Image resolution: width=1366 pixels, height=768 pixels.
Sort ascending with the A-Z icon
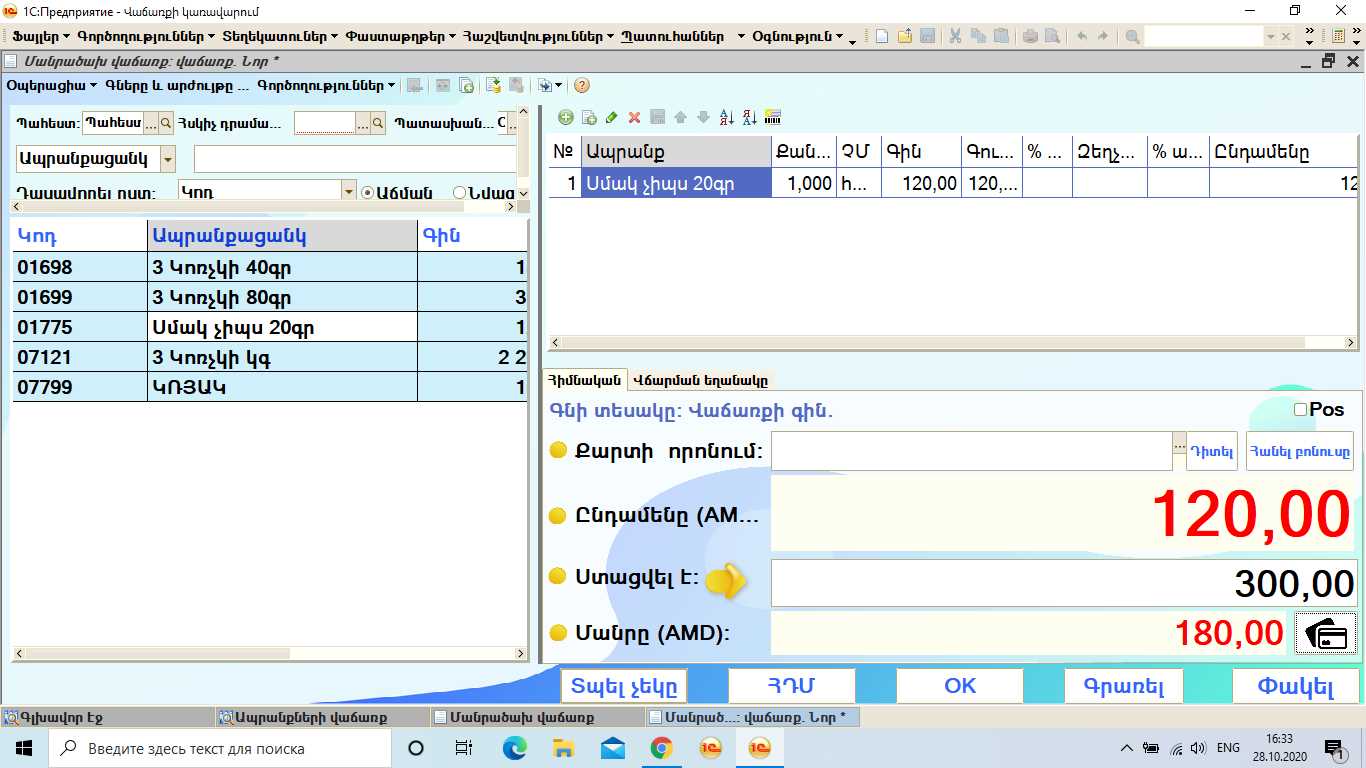coord(727,117)
